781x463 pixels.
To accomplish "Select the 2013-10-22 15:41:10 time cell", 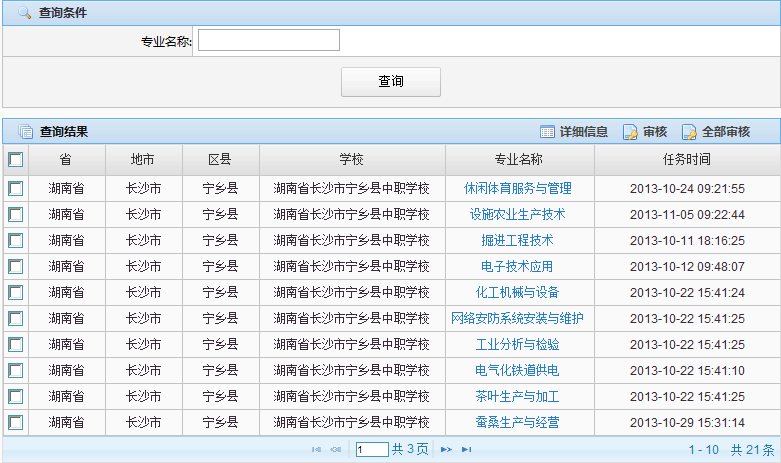I will coord(687,370).
